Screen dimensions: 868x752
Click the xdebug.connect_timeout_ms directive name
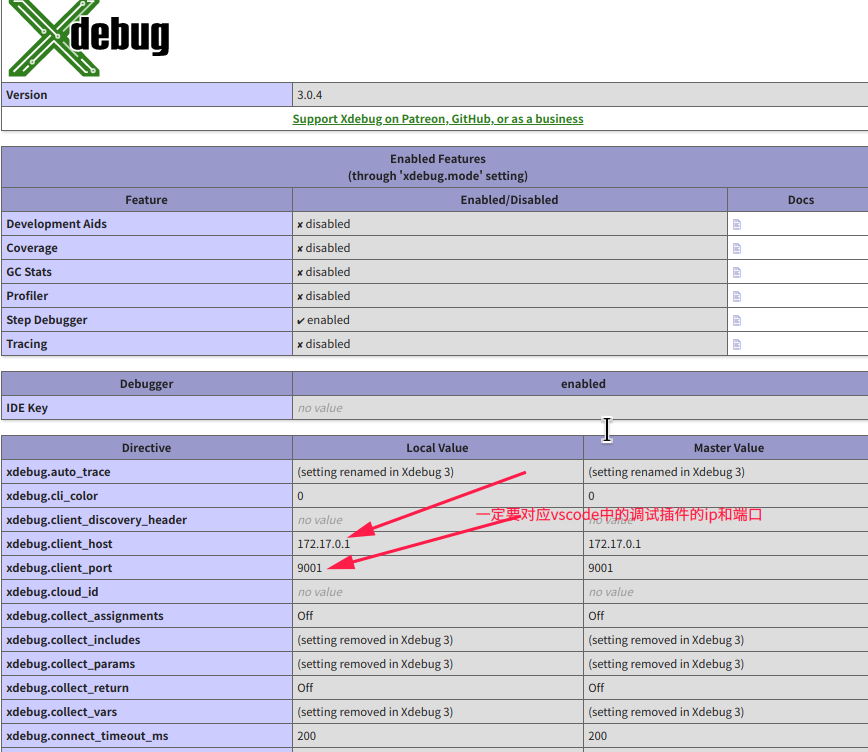[87, 736]
